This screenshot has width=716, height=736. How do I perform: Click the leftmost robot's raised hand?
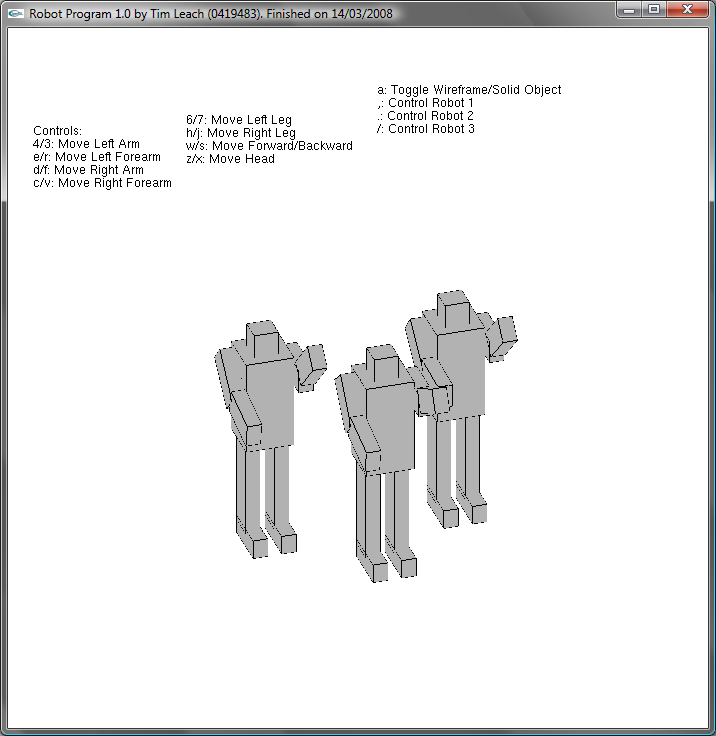[312, 367]
